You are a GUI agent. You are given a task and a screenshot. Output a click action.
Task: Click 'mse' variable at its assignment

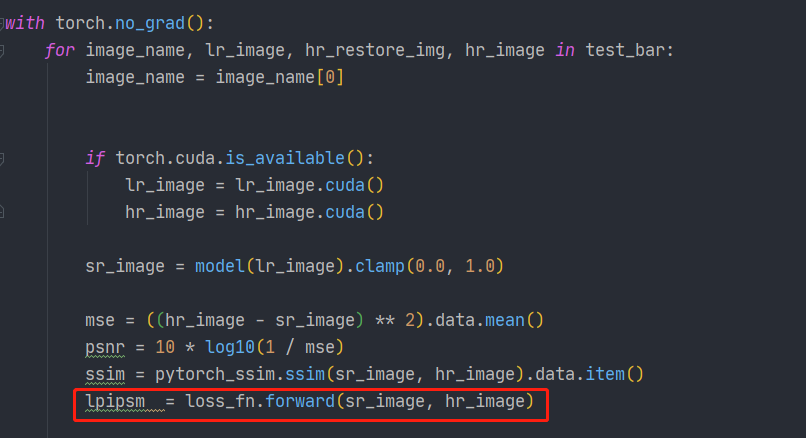[x=100, y=320]
